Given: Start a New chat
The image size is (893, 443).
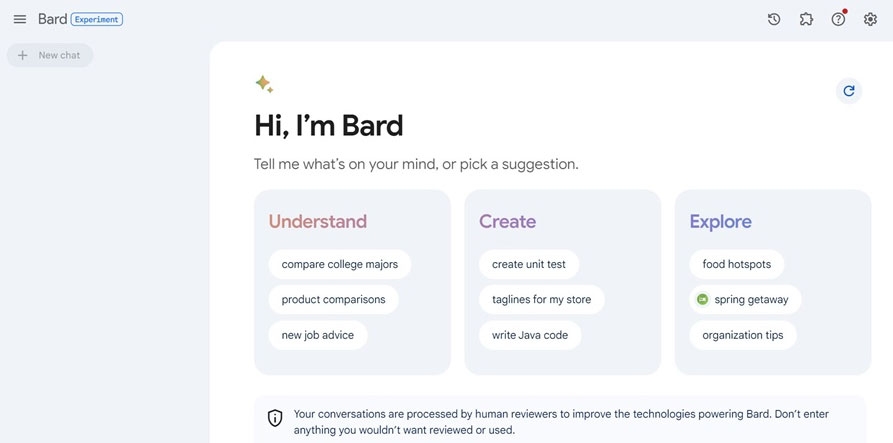Looking at the screenshot, I should [x=50, y=55].
